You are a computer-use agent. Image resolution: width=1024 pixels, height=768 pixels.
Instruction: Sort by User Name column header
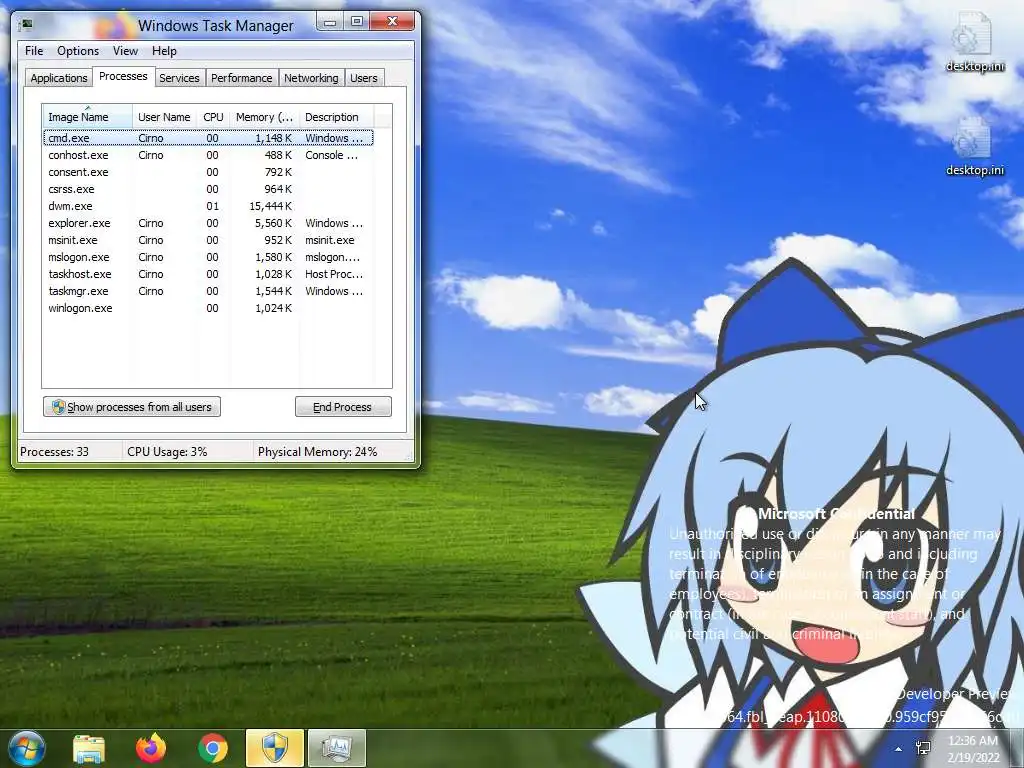pyautogui.click(x=164, y=117)
